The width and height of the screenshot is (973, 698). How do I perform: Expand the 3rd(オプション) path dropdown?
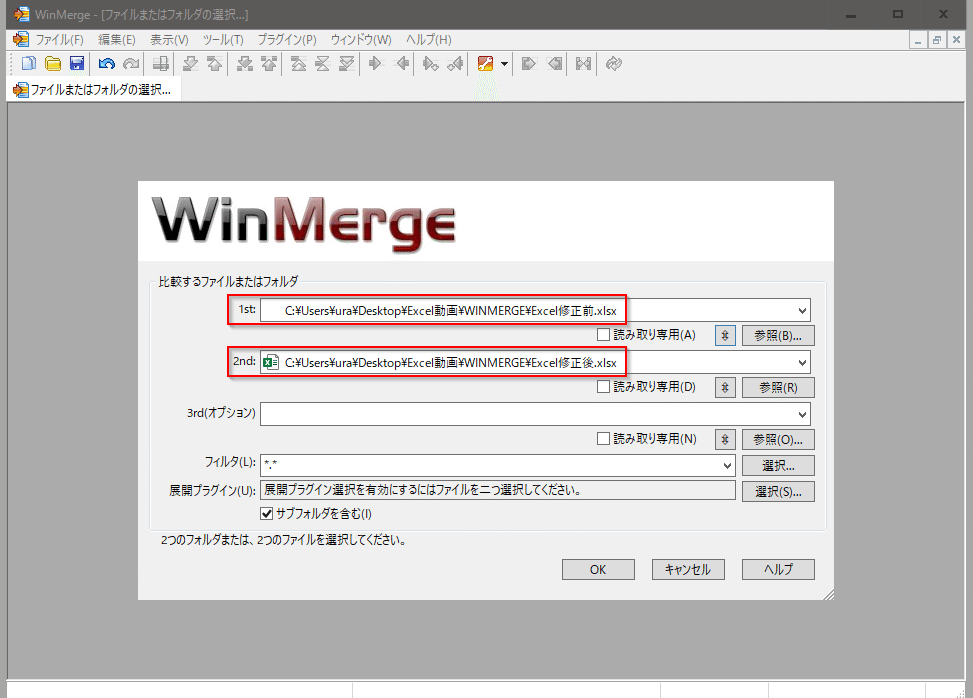802,414
